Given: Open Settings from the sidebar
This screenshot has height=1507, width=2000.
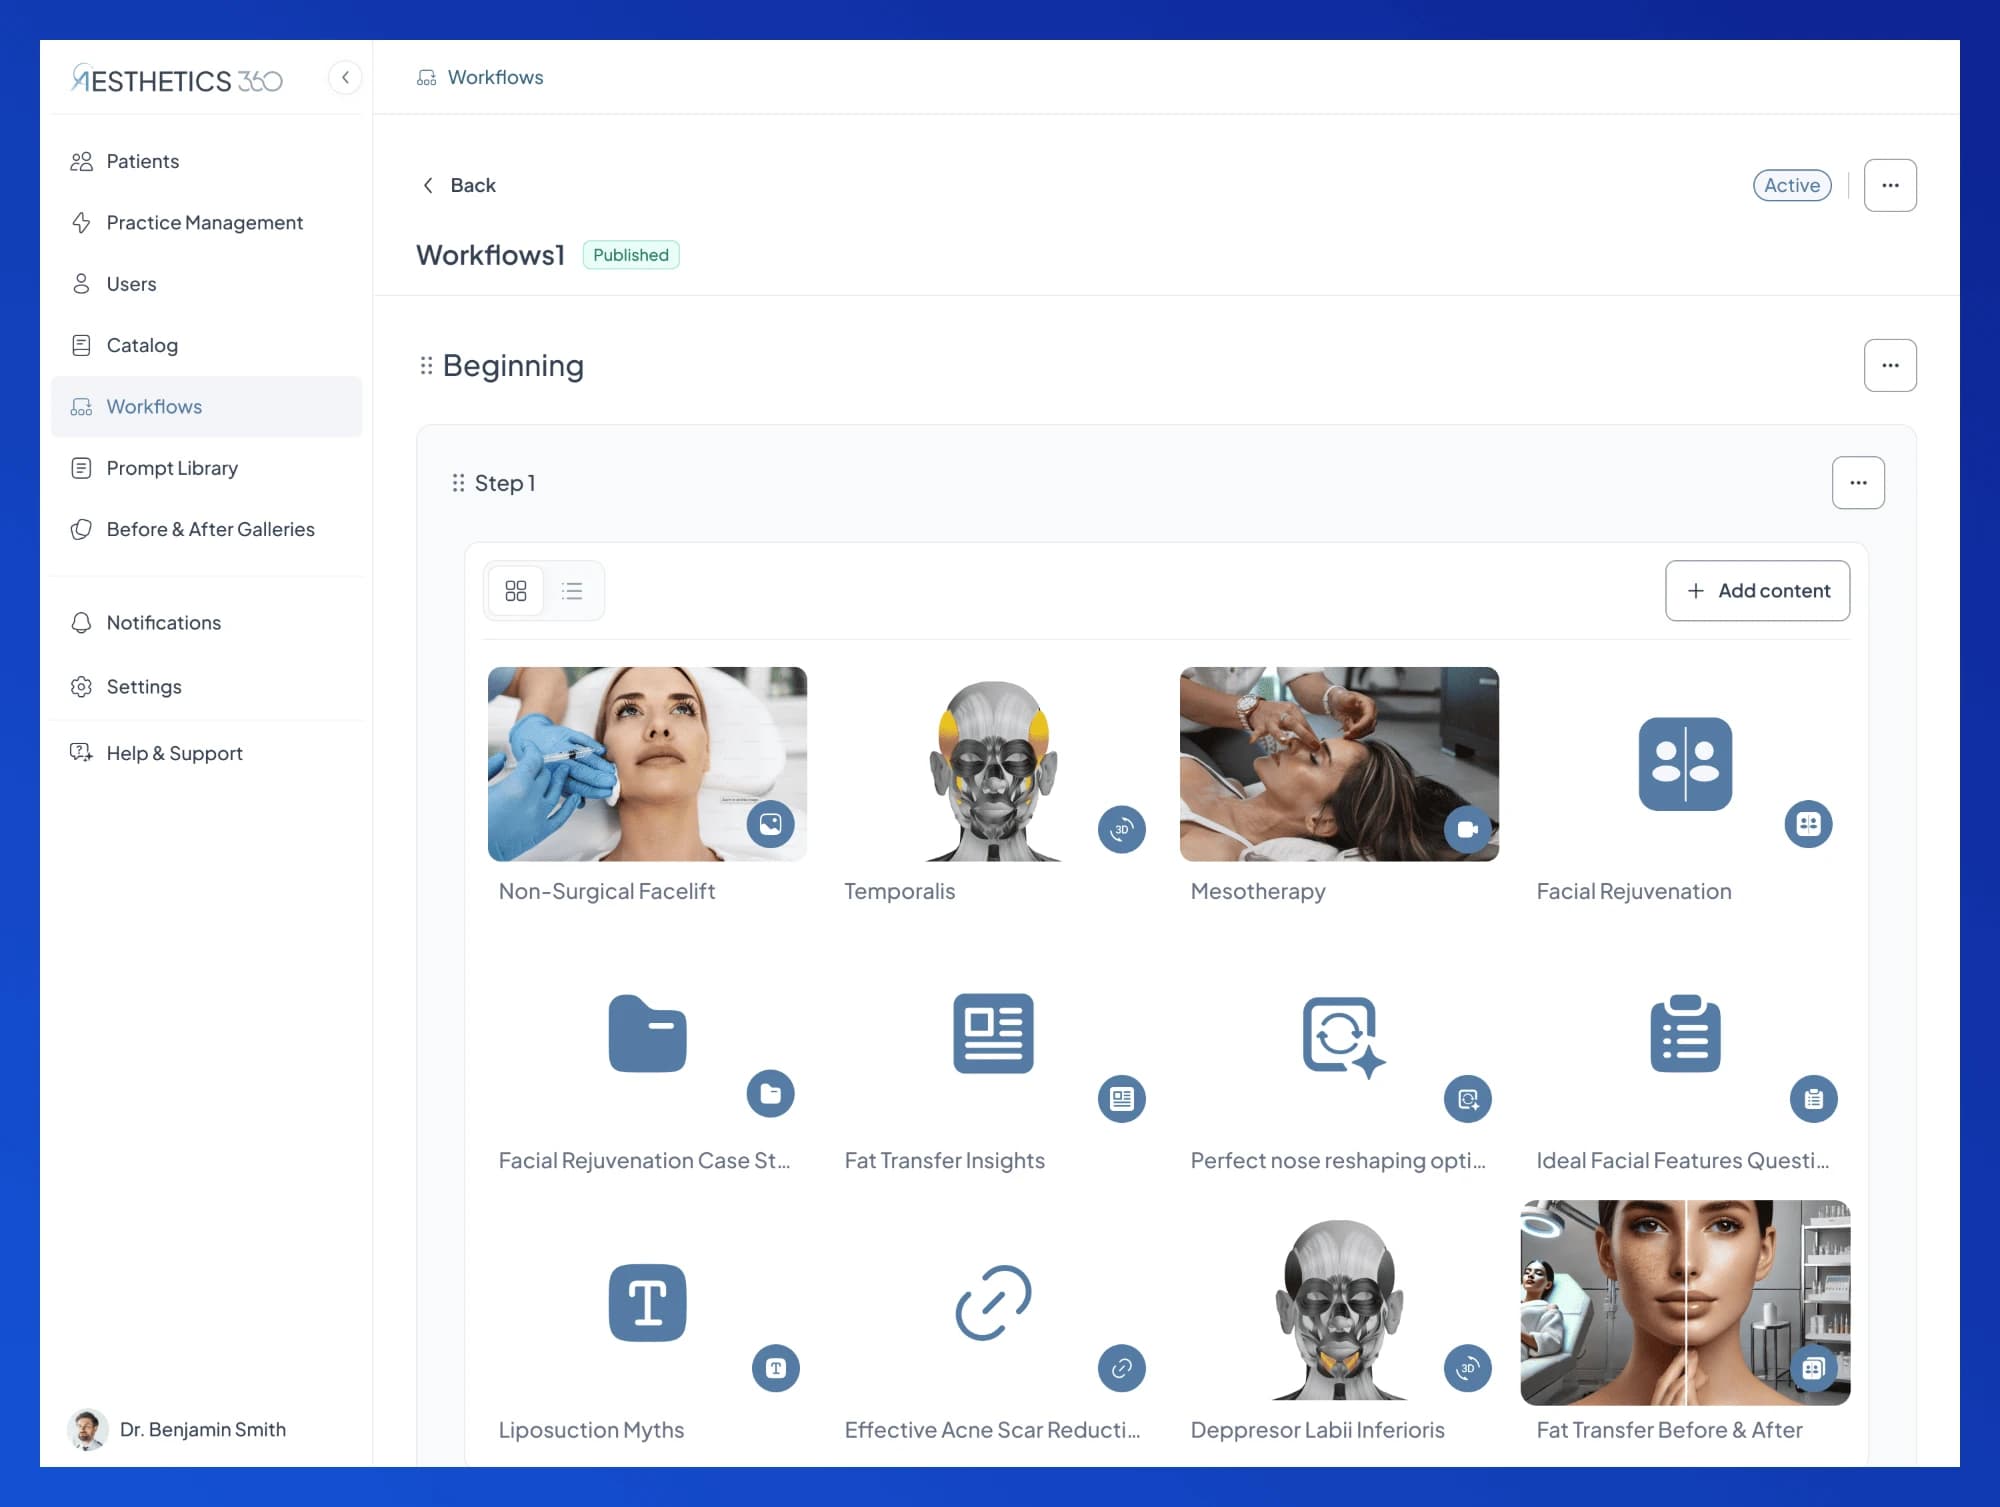Looking at the screenshot, I should (x=206, y=687).
